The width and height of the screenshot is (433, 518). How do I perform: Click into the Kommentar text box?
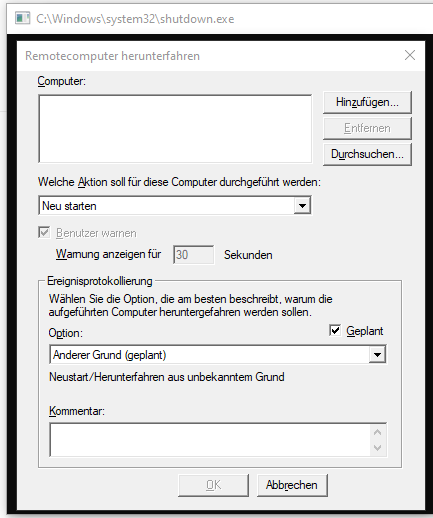pyautogui.click(x=210, y=440)
